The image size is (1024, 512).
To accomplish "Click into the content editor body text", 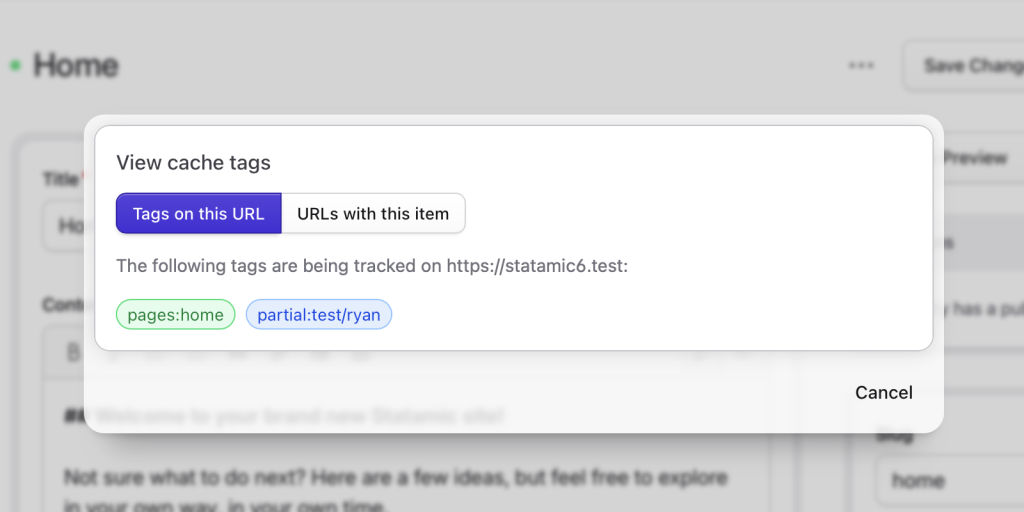I will 395,478.
